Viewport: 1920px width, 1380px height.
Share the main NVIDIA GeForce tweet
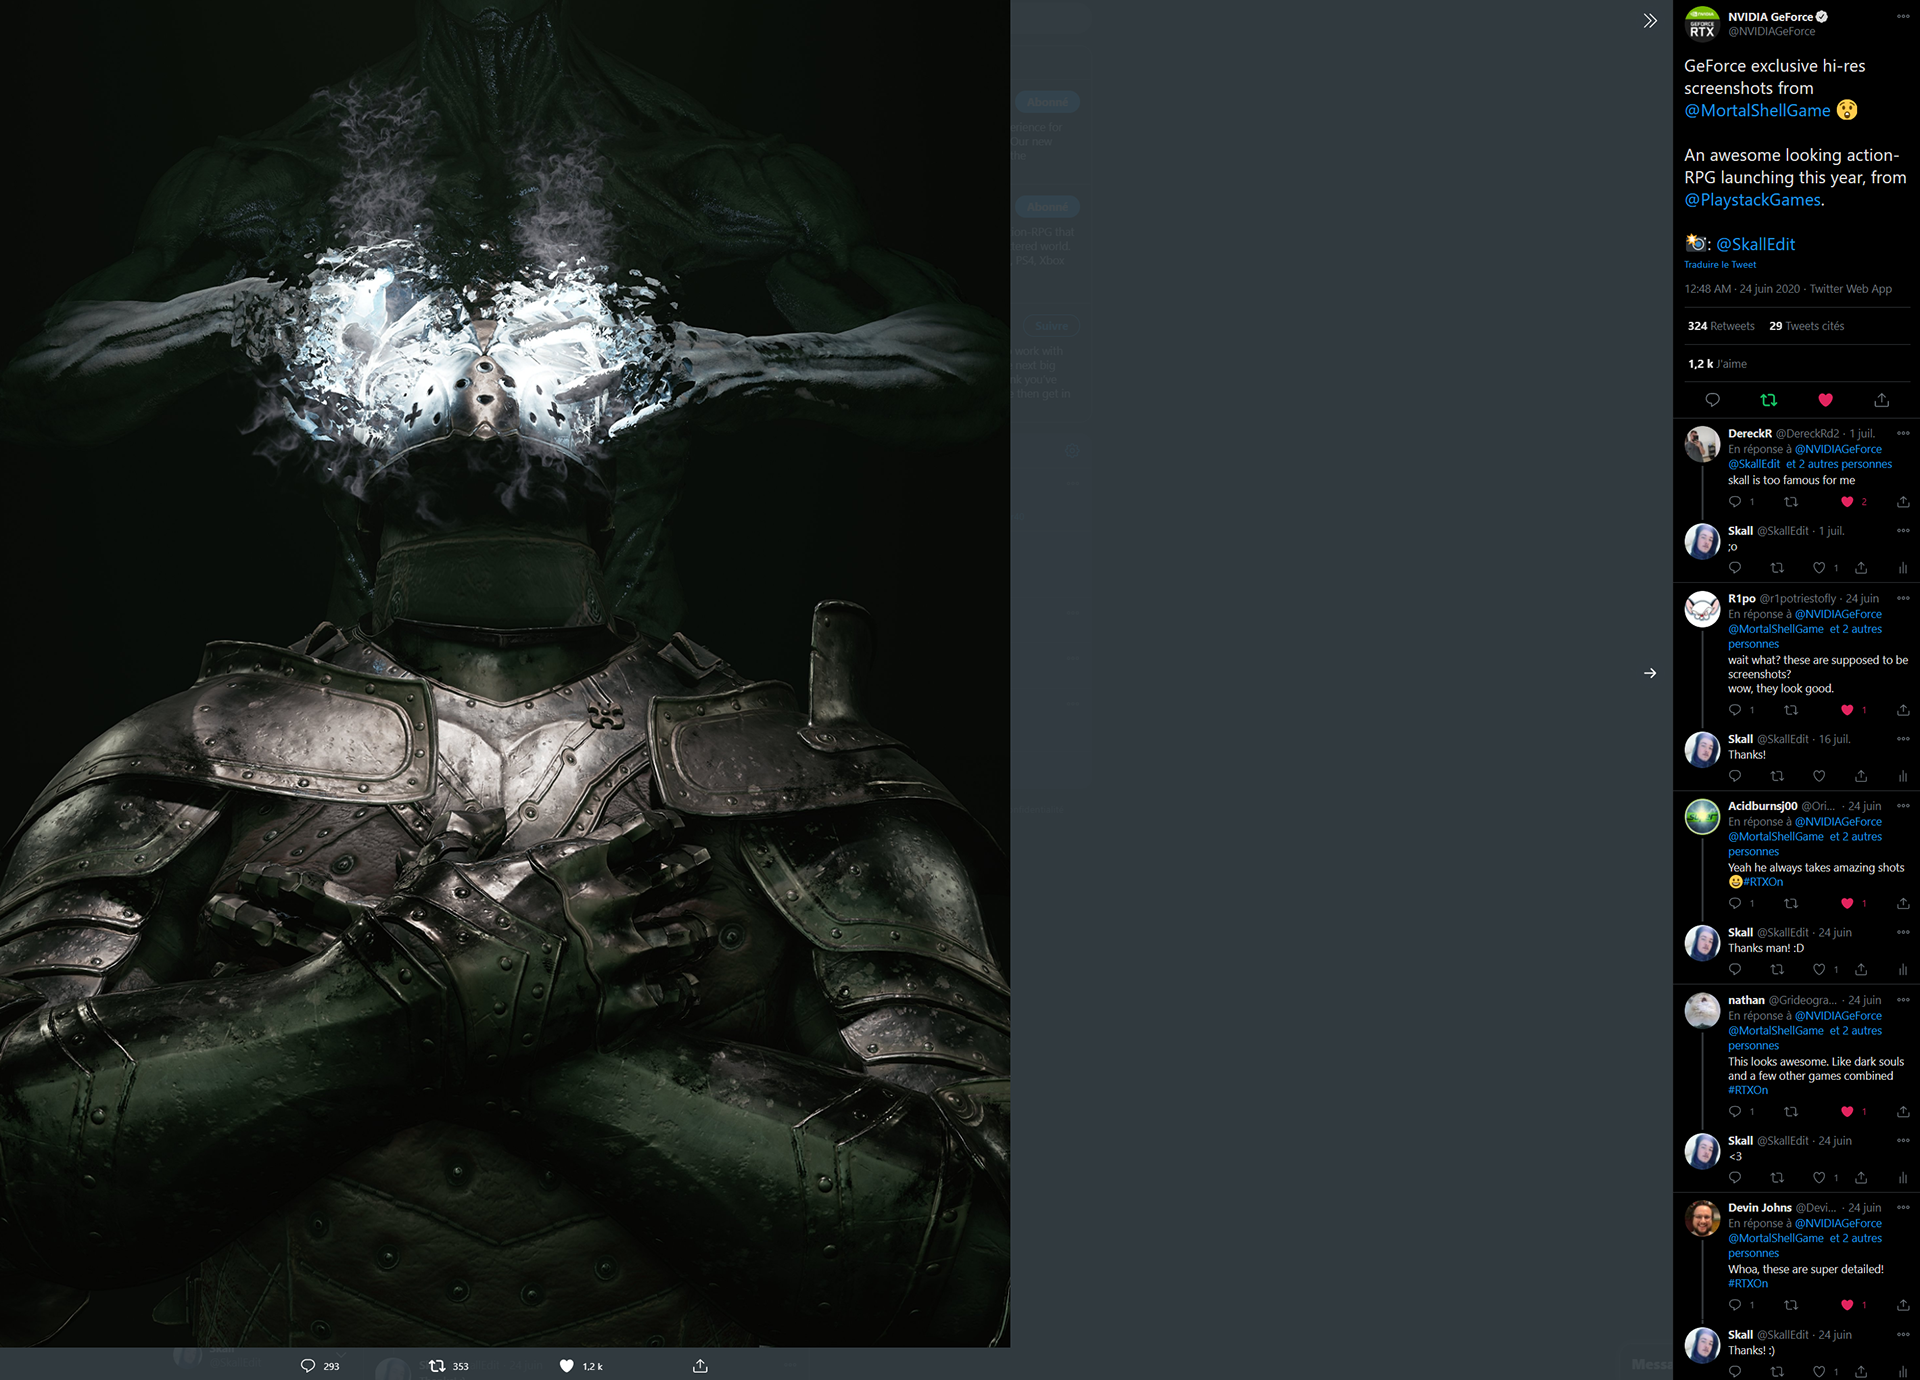[x=1881, y=400]
